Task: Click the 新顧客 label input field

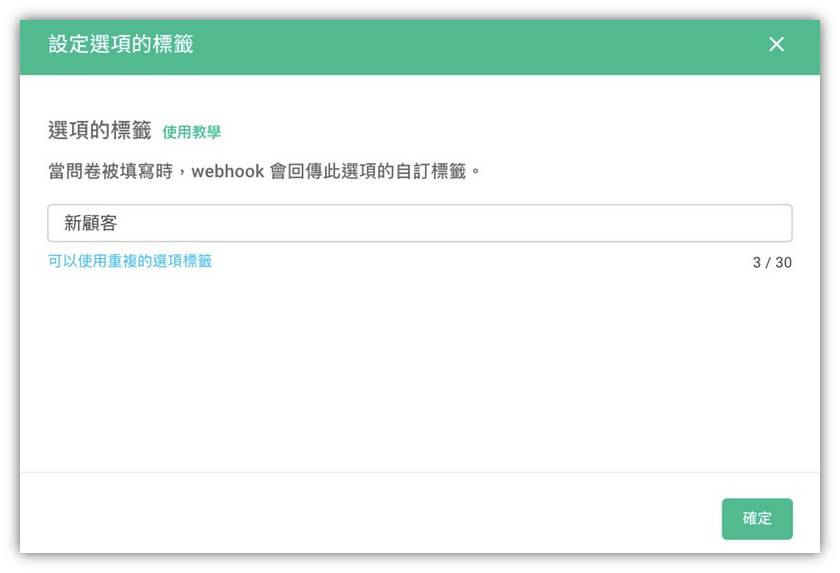Action: pyautogui.click(x=419, y=223)
